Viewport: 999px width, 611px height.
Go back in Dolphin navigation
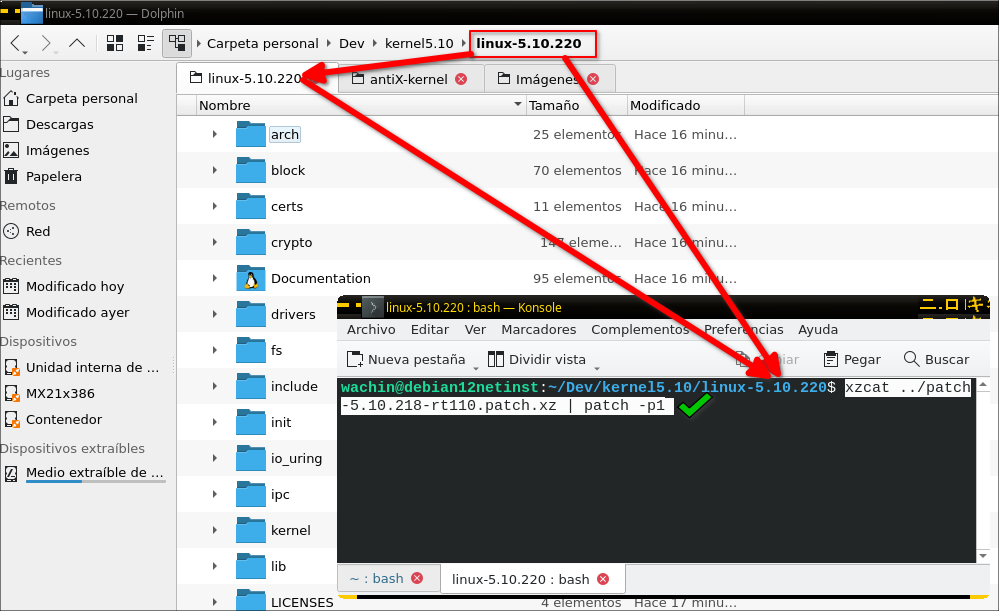click(17, 43)
